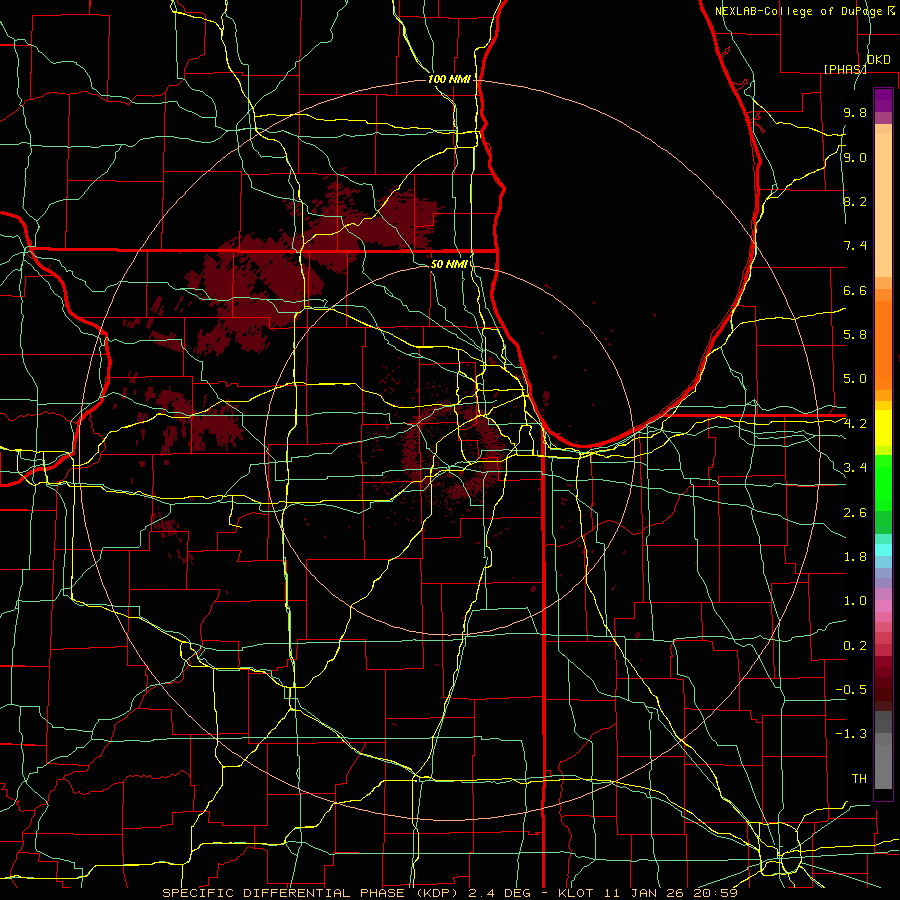Select the 1.8 scale label
Viewport: 900px width, 900px height.
click(x=855, y=557)
